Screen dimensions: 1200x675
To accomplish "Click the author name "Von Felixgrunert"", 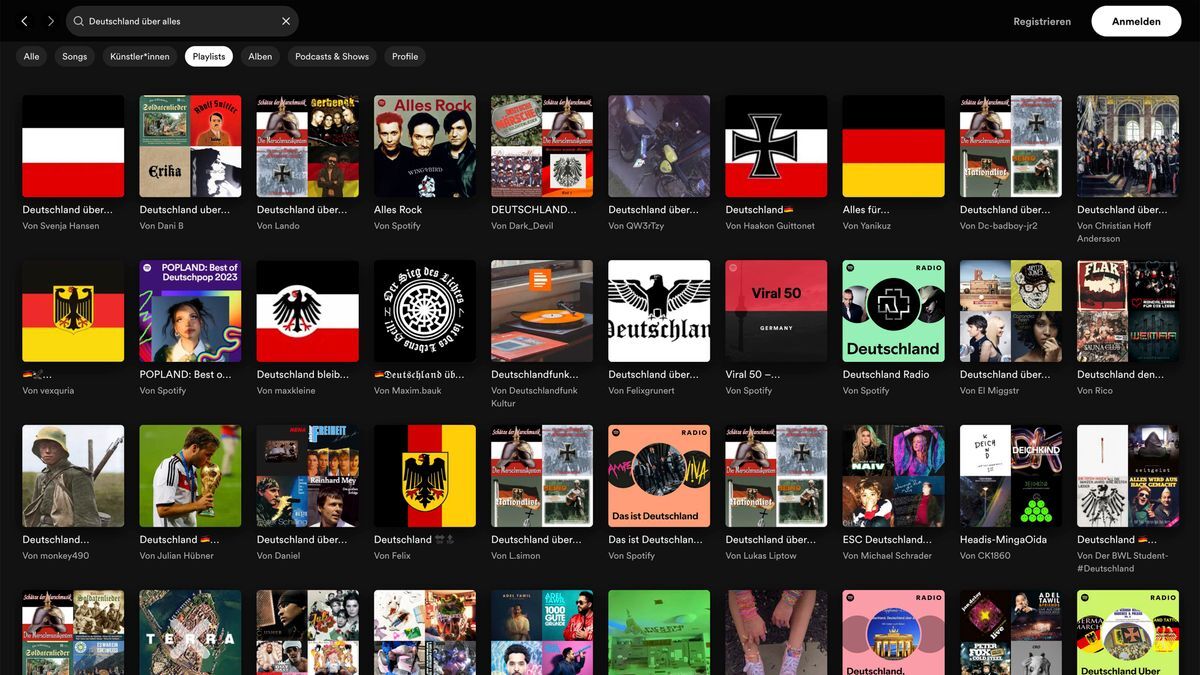I will pos(641,391).
